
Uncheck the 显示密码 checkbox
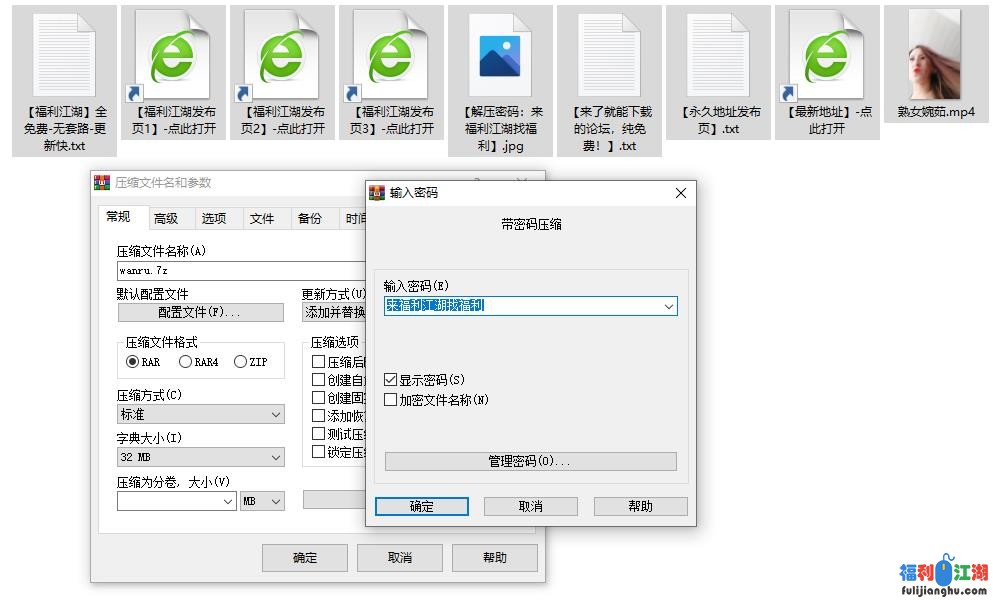391,380
